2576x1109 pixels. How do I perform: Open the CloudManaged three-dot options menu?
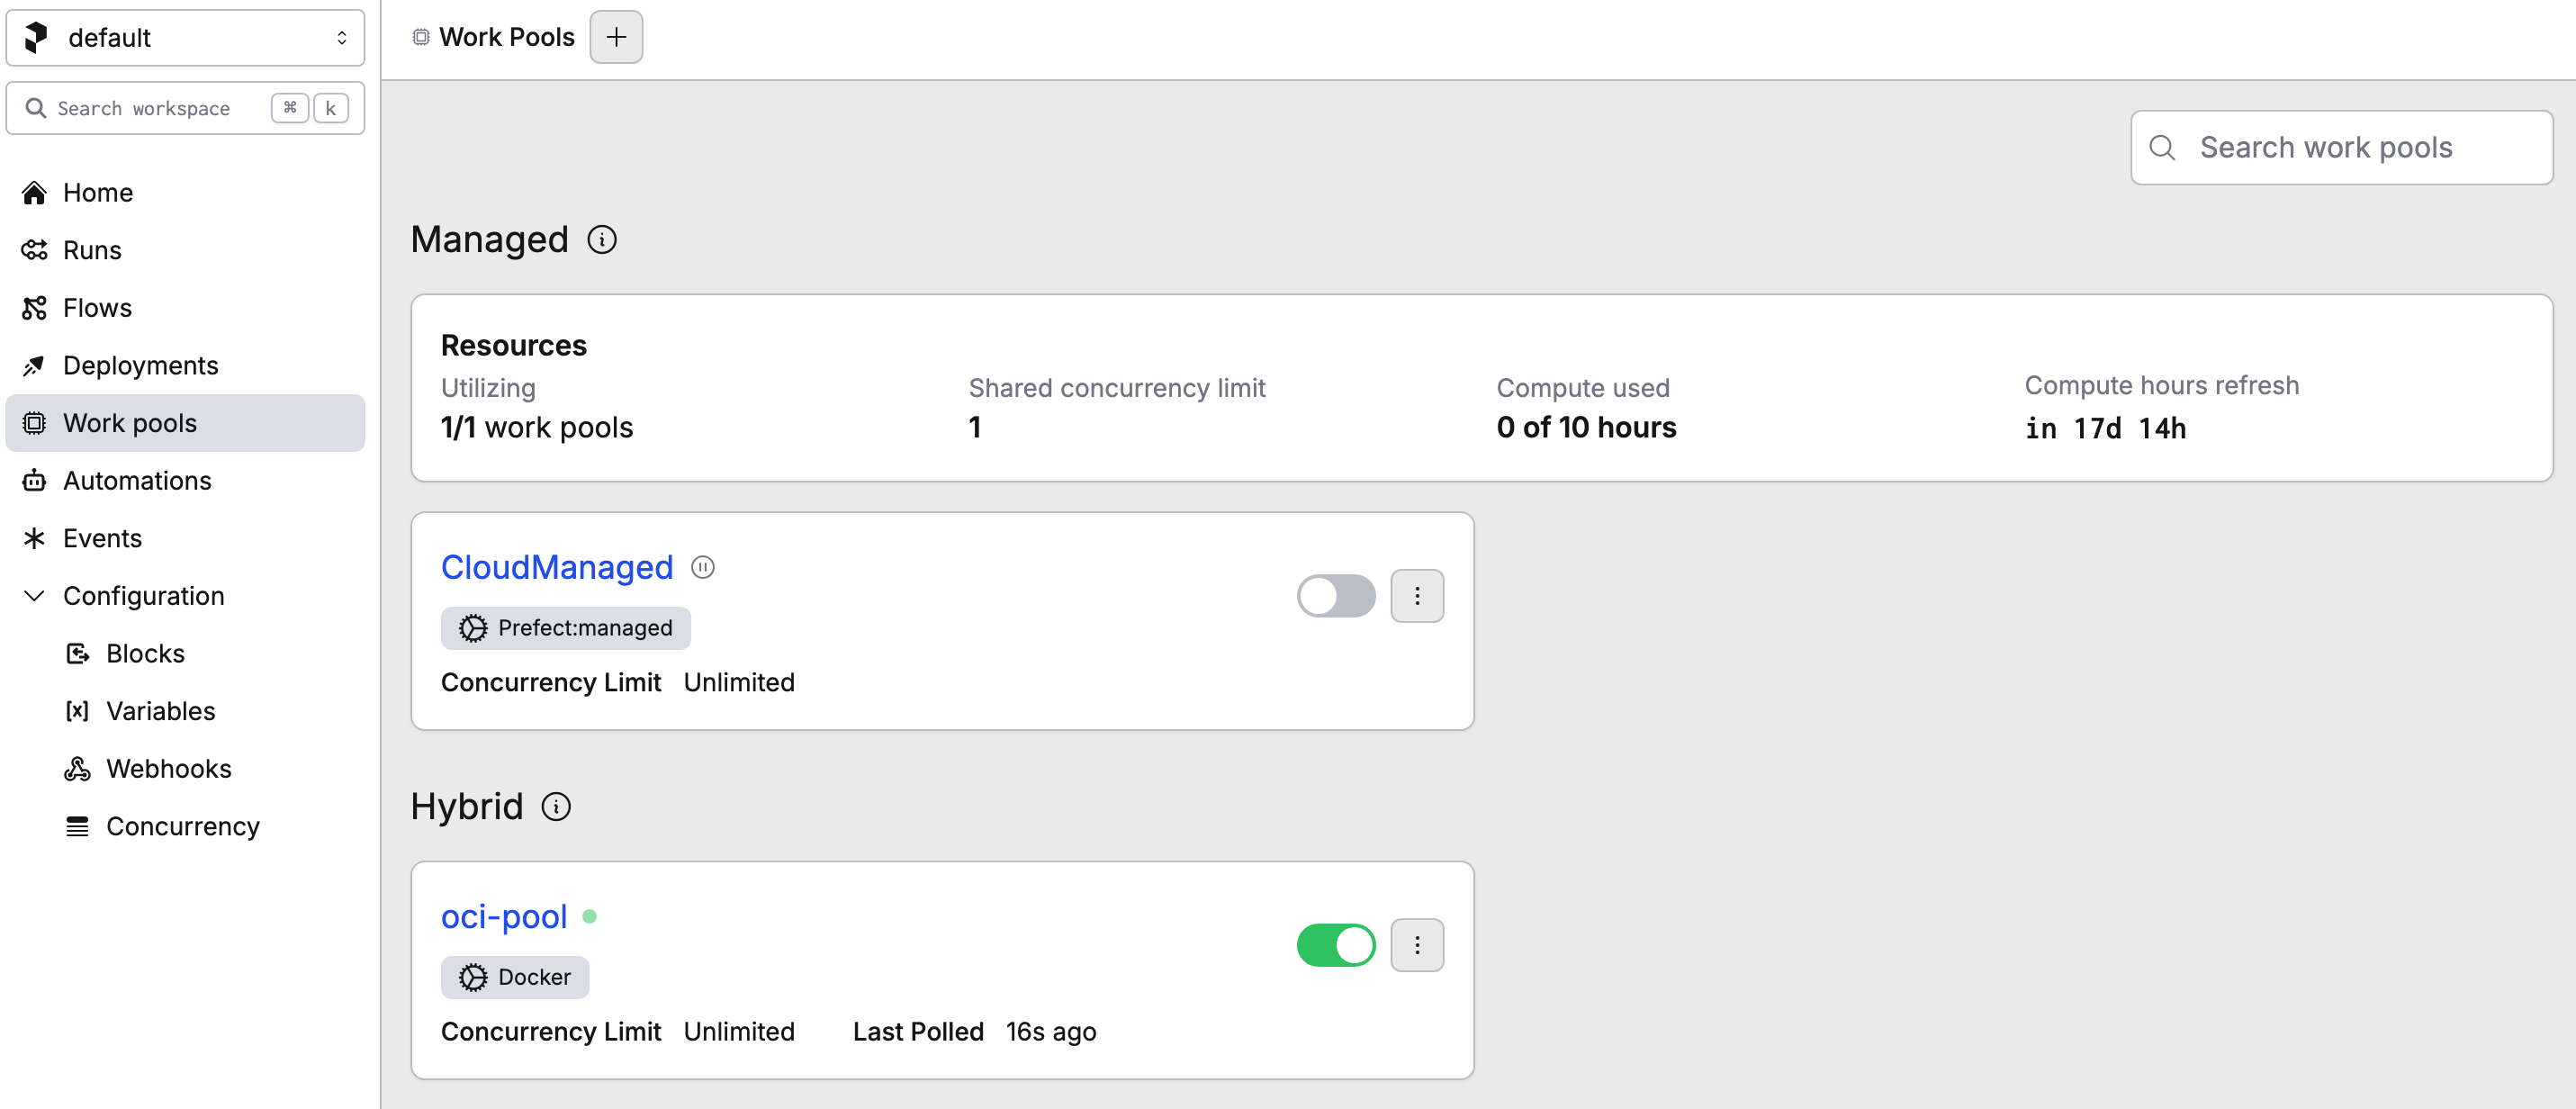1416,596
